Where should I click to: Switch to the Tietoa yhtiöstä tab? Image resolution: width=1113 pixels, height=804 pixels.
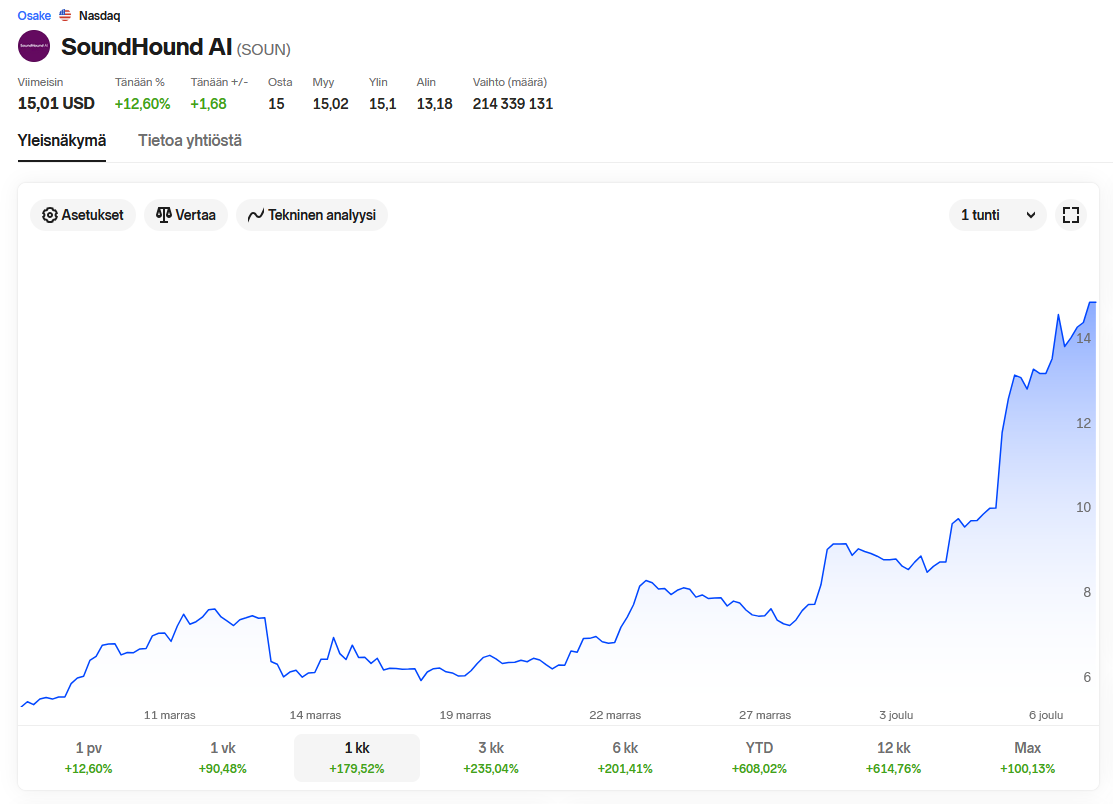190,140
